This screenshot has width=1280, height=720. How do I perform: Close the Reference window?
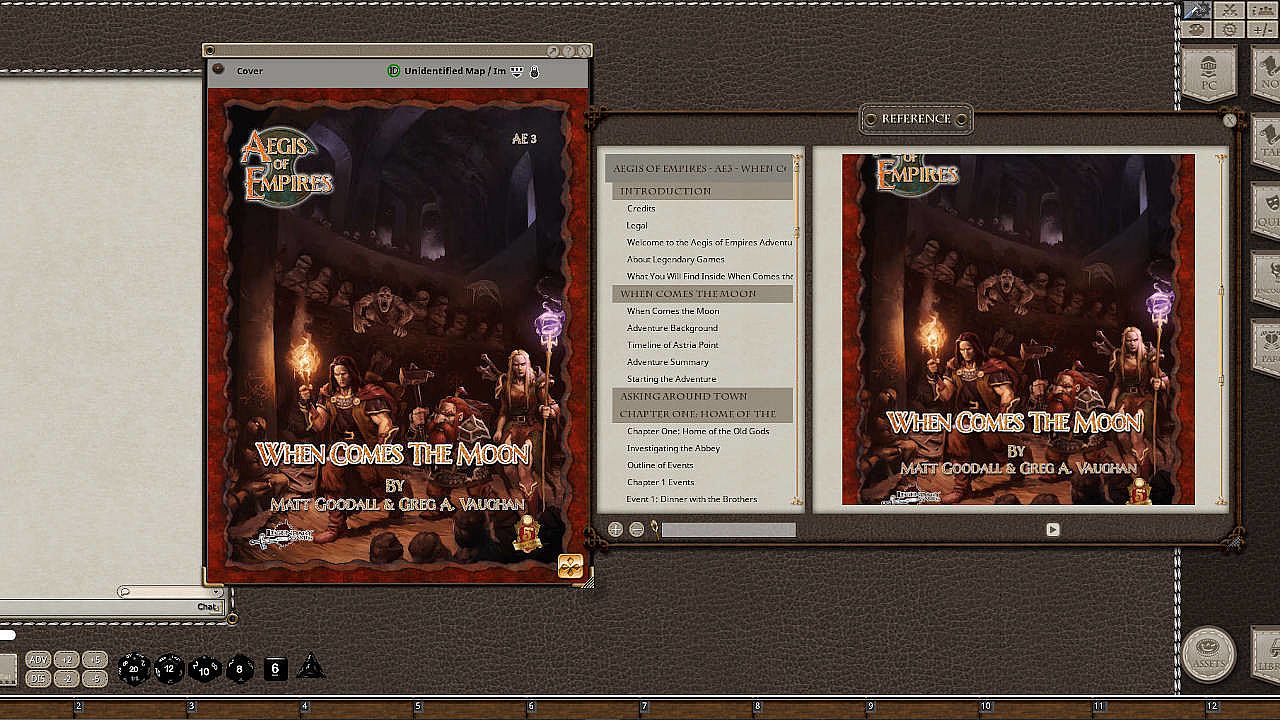pos(1230,120)
